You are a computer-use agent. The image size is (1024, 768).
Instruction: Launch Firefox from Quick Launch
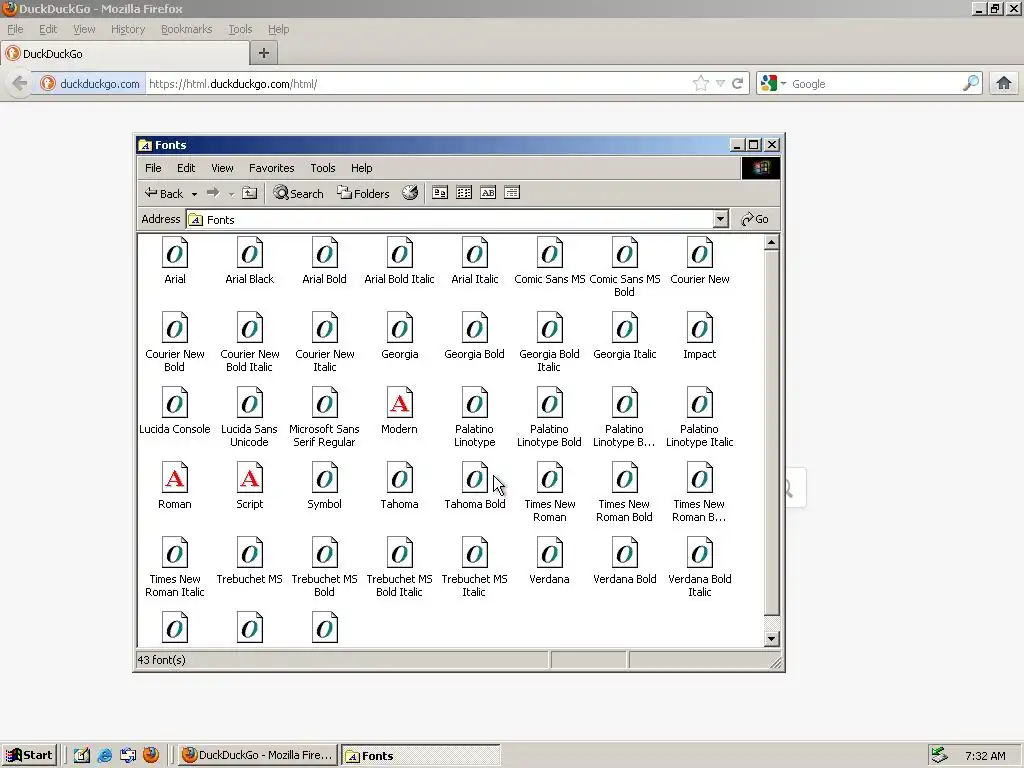point(151,755)
